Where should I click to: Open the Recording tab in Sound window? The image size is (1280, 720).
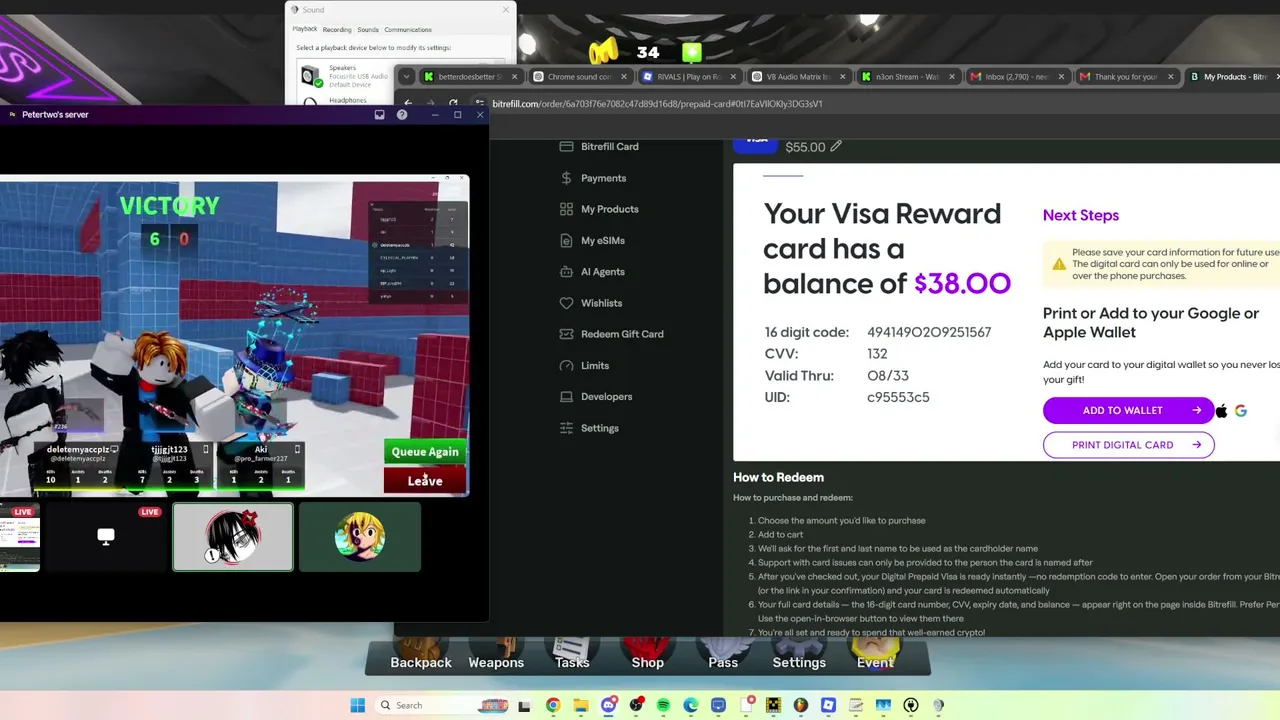pos(337,30)
